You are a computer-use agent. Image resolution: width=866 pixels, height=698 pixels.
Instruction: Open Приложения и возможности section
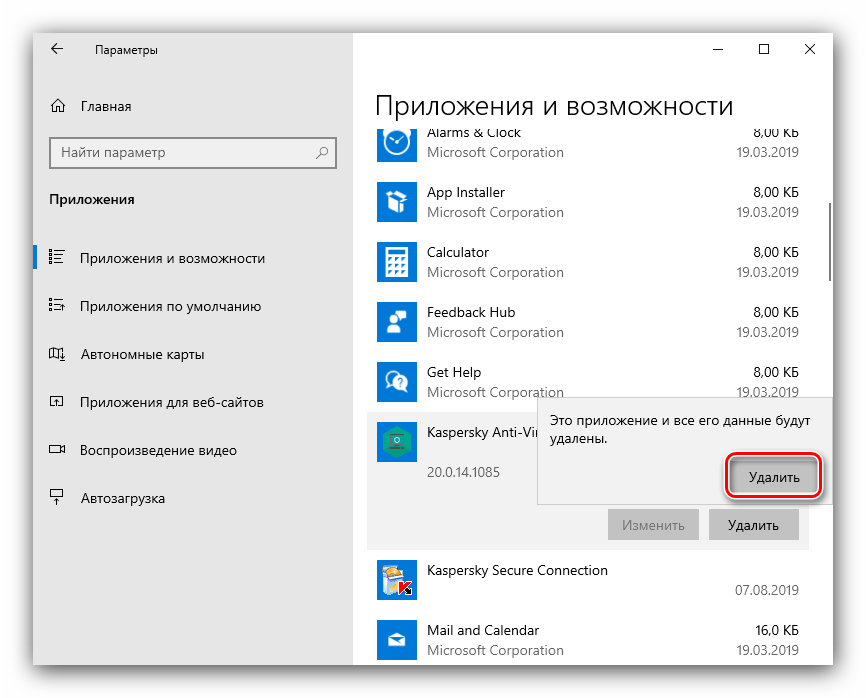click(x=172, y=258)
